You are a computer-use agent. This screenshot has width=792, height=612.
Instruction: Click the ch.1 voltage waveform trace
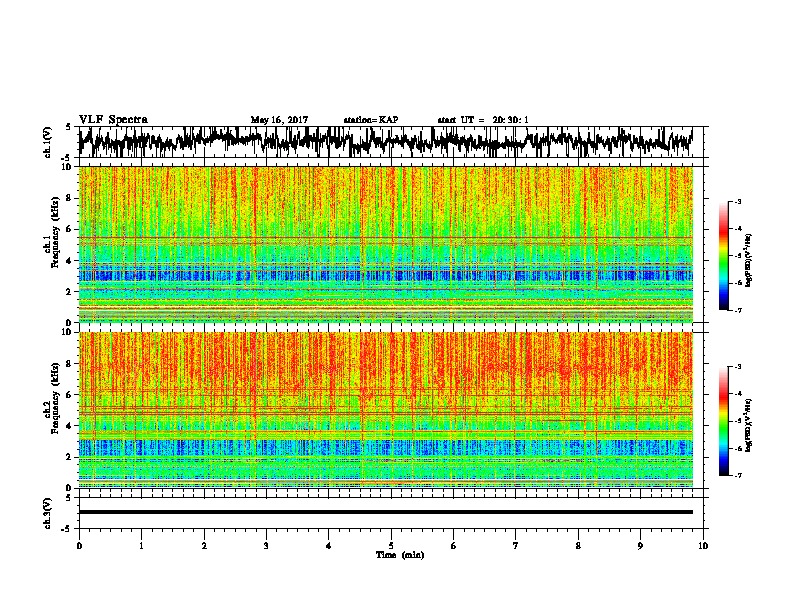tap(385, 141)
